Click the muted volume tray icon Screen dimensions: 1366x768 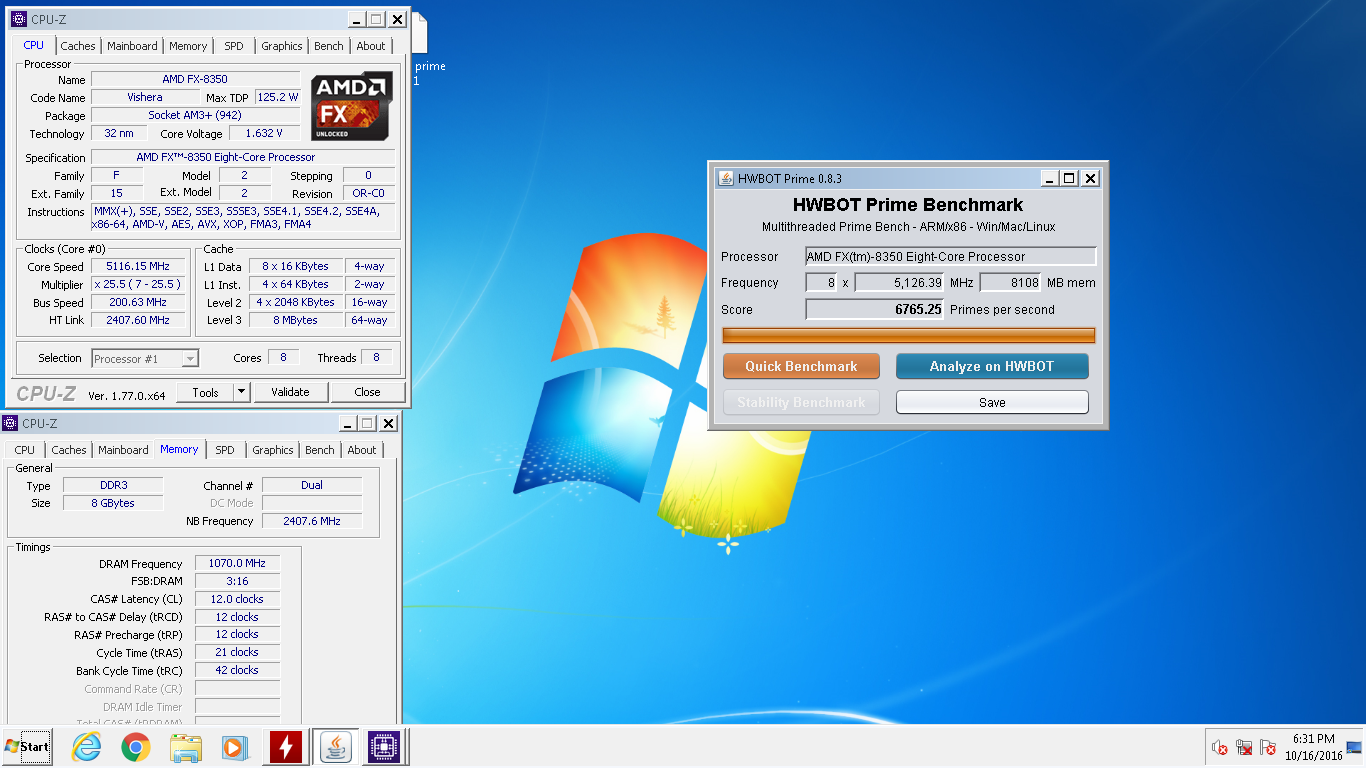click(1219, 747)
